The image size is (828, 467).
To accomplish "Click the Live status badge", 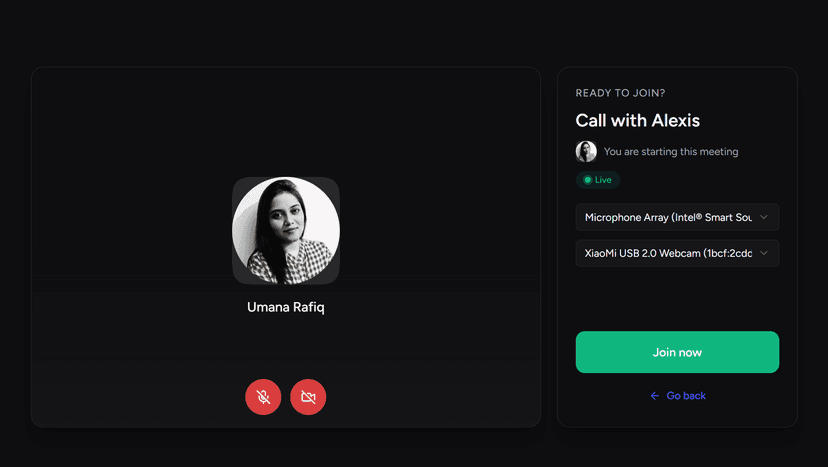I will pyautogui.click(x=598, y=180).
